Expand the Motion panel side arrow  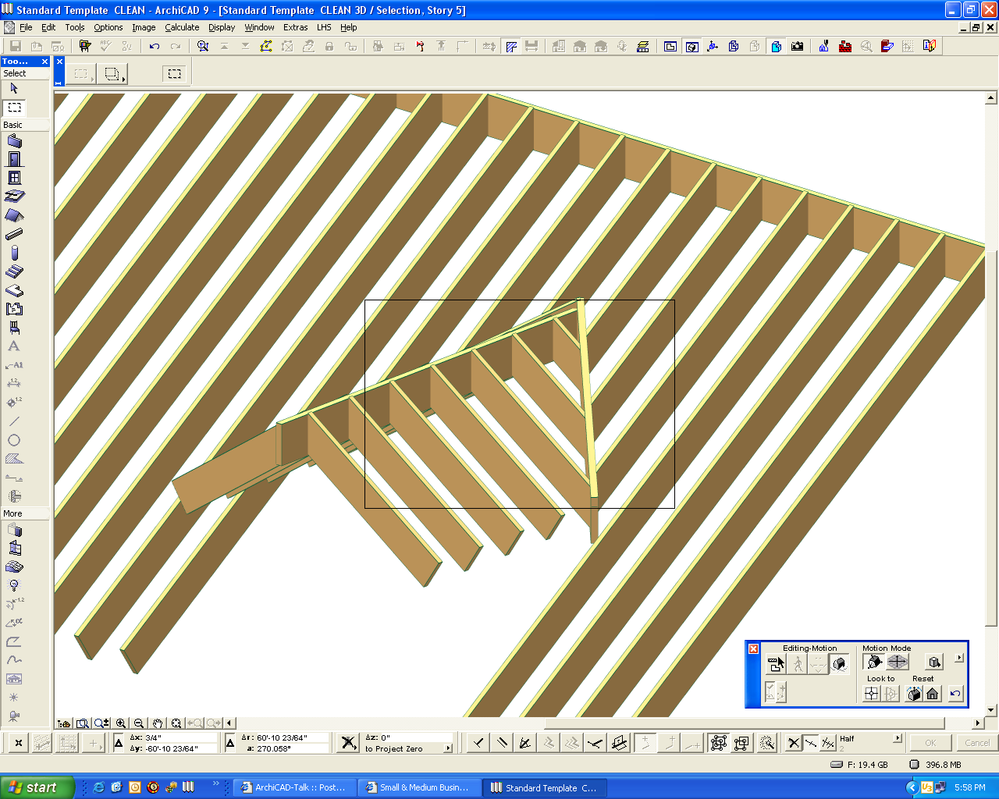(x=959, y=658)
